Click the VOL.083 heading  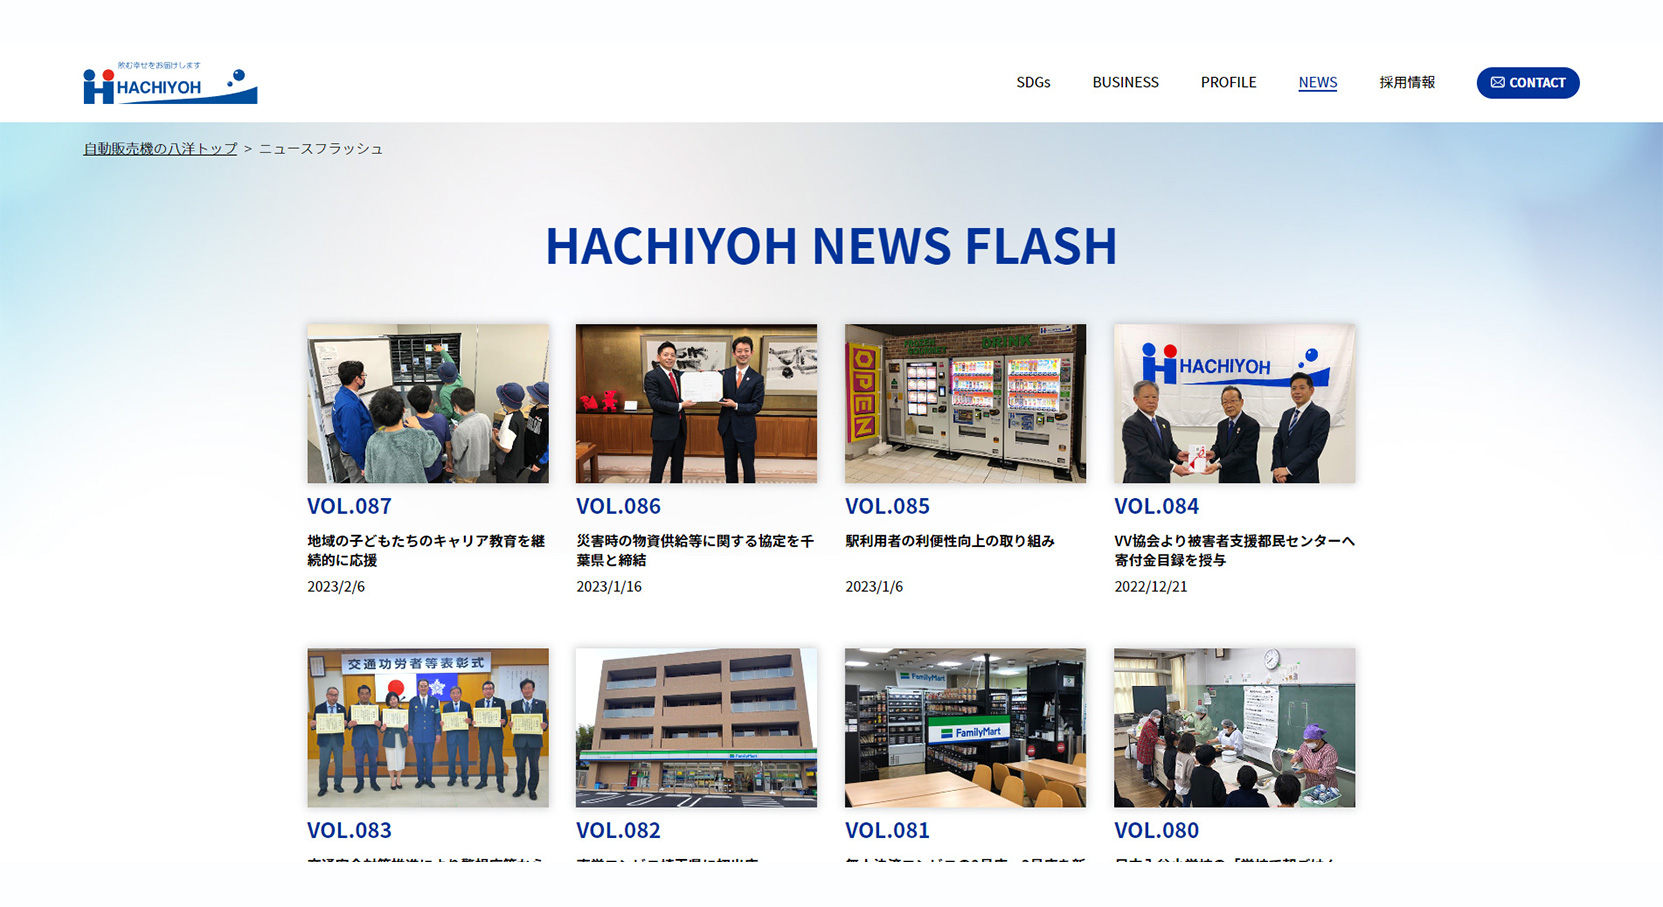(349, 830)
